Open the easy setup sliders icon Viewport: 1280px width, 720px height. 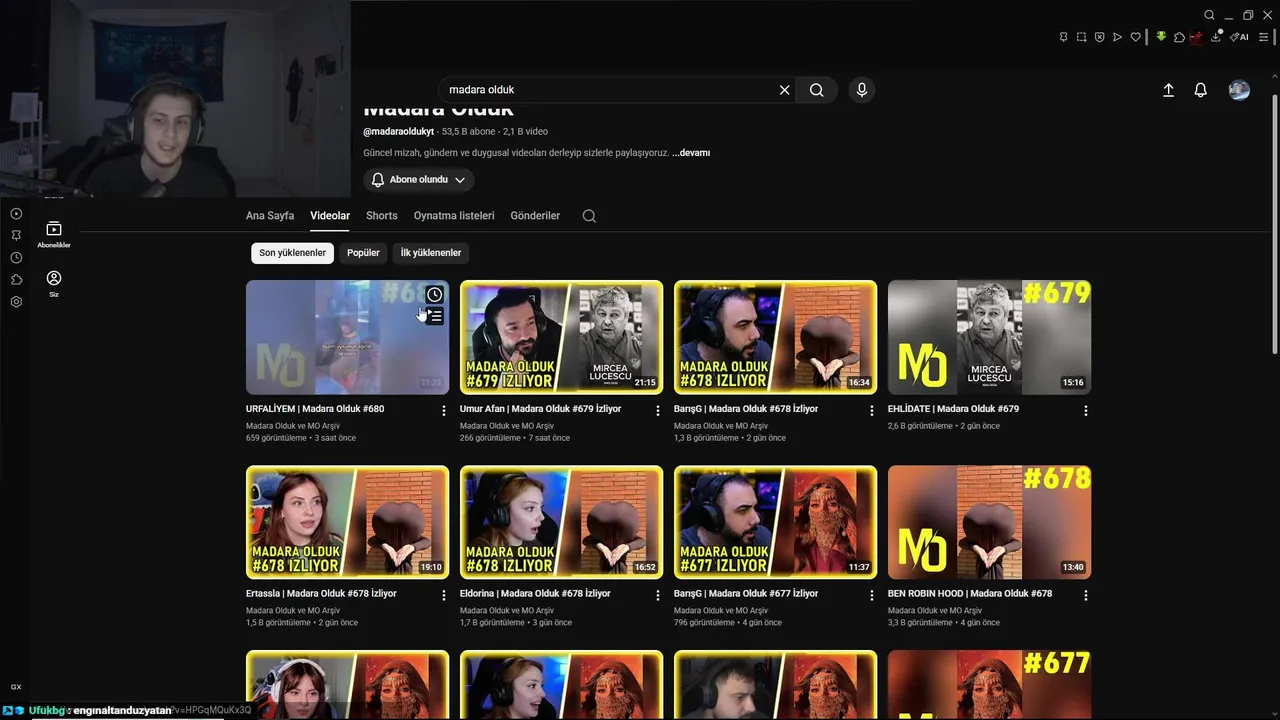[x=1263, y=37]
